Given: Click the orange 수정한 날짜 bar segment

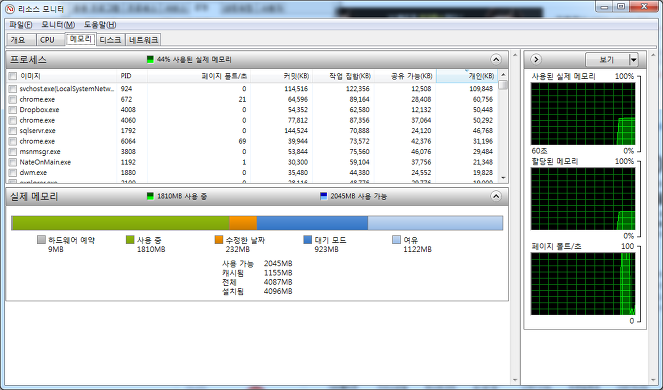Looking at the screenshot, I should click(x=243, y=223).
